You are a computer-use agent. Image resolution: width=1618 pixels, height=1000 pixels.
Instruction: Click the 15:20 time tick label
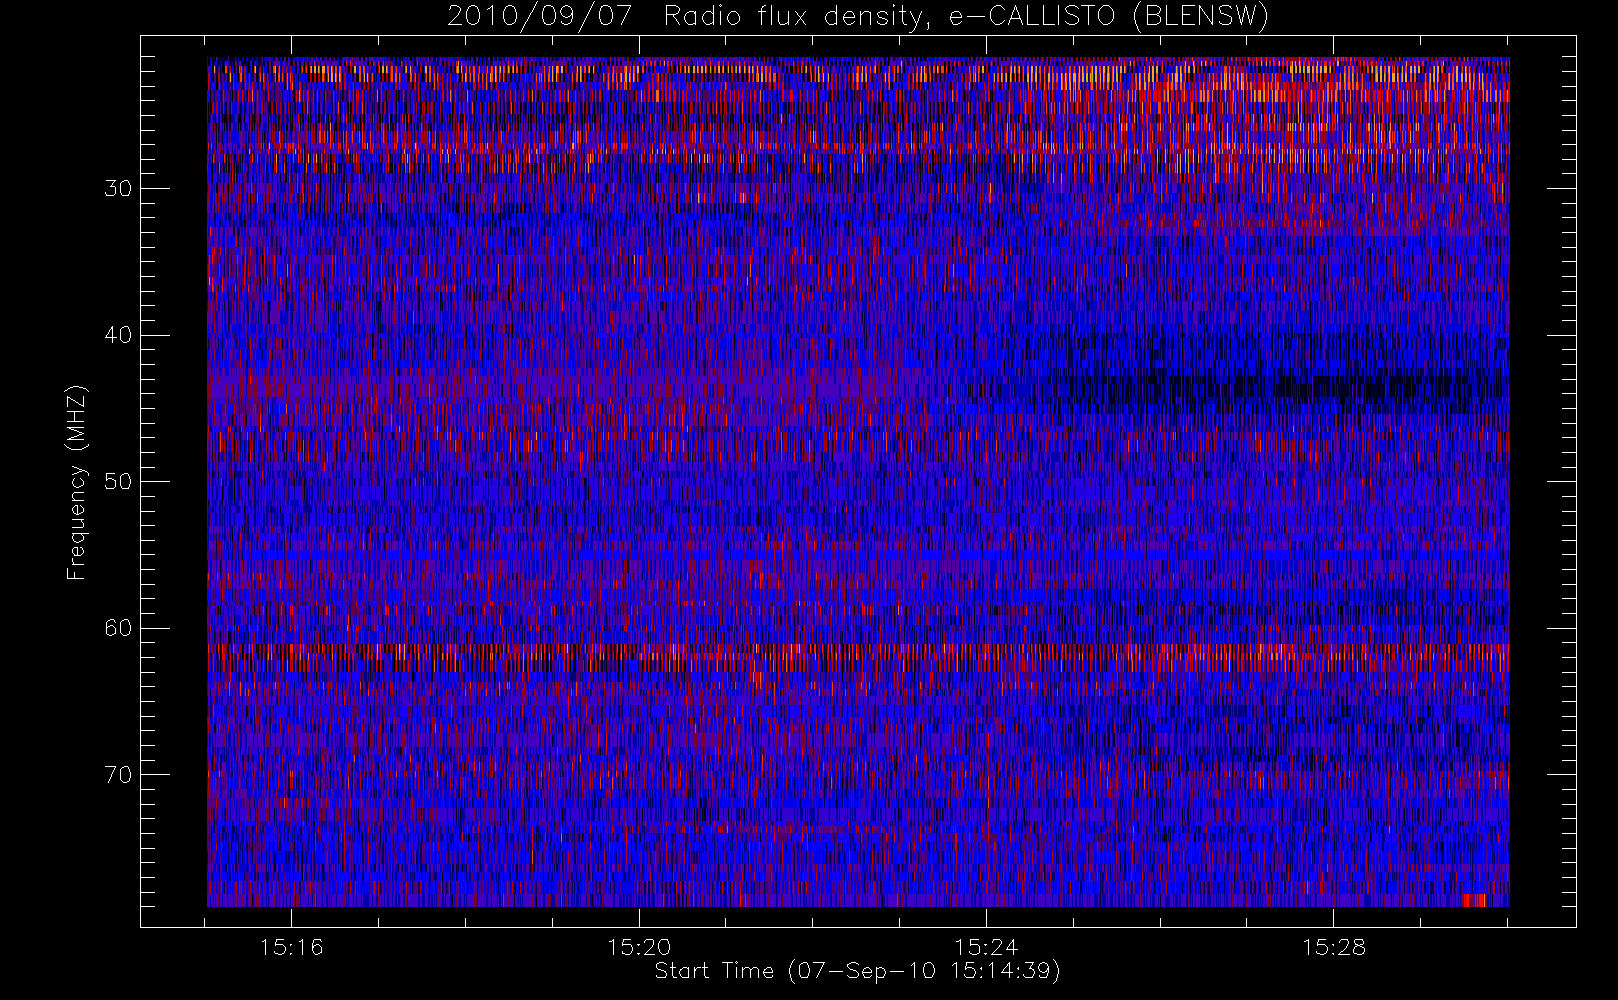[638, 946]
